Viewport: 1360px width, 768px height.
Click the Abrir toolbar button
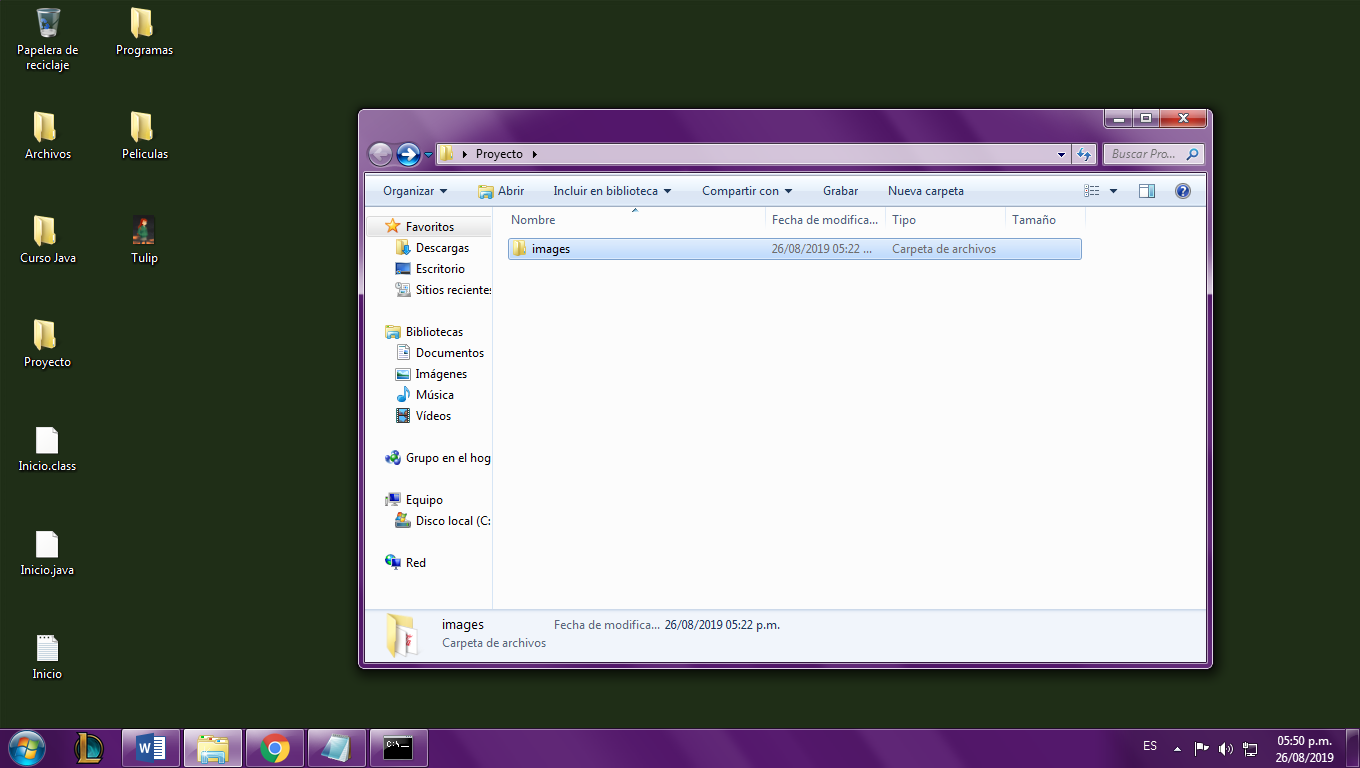point(501,191)
